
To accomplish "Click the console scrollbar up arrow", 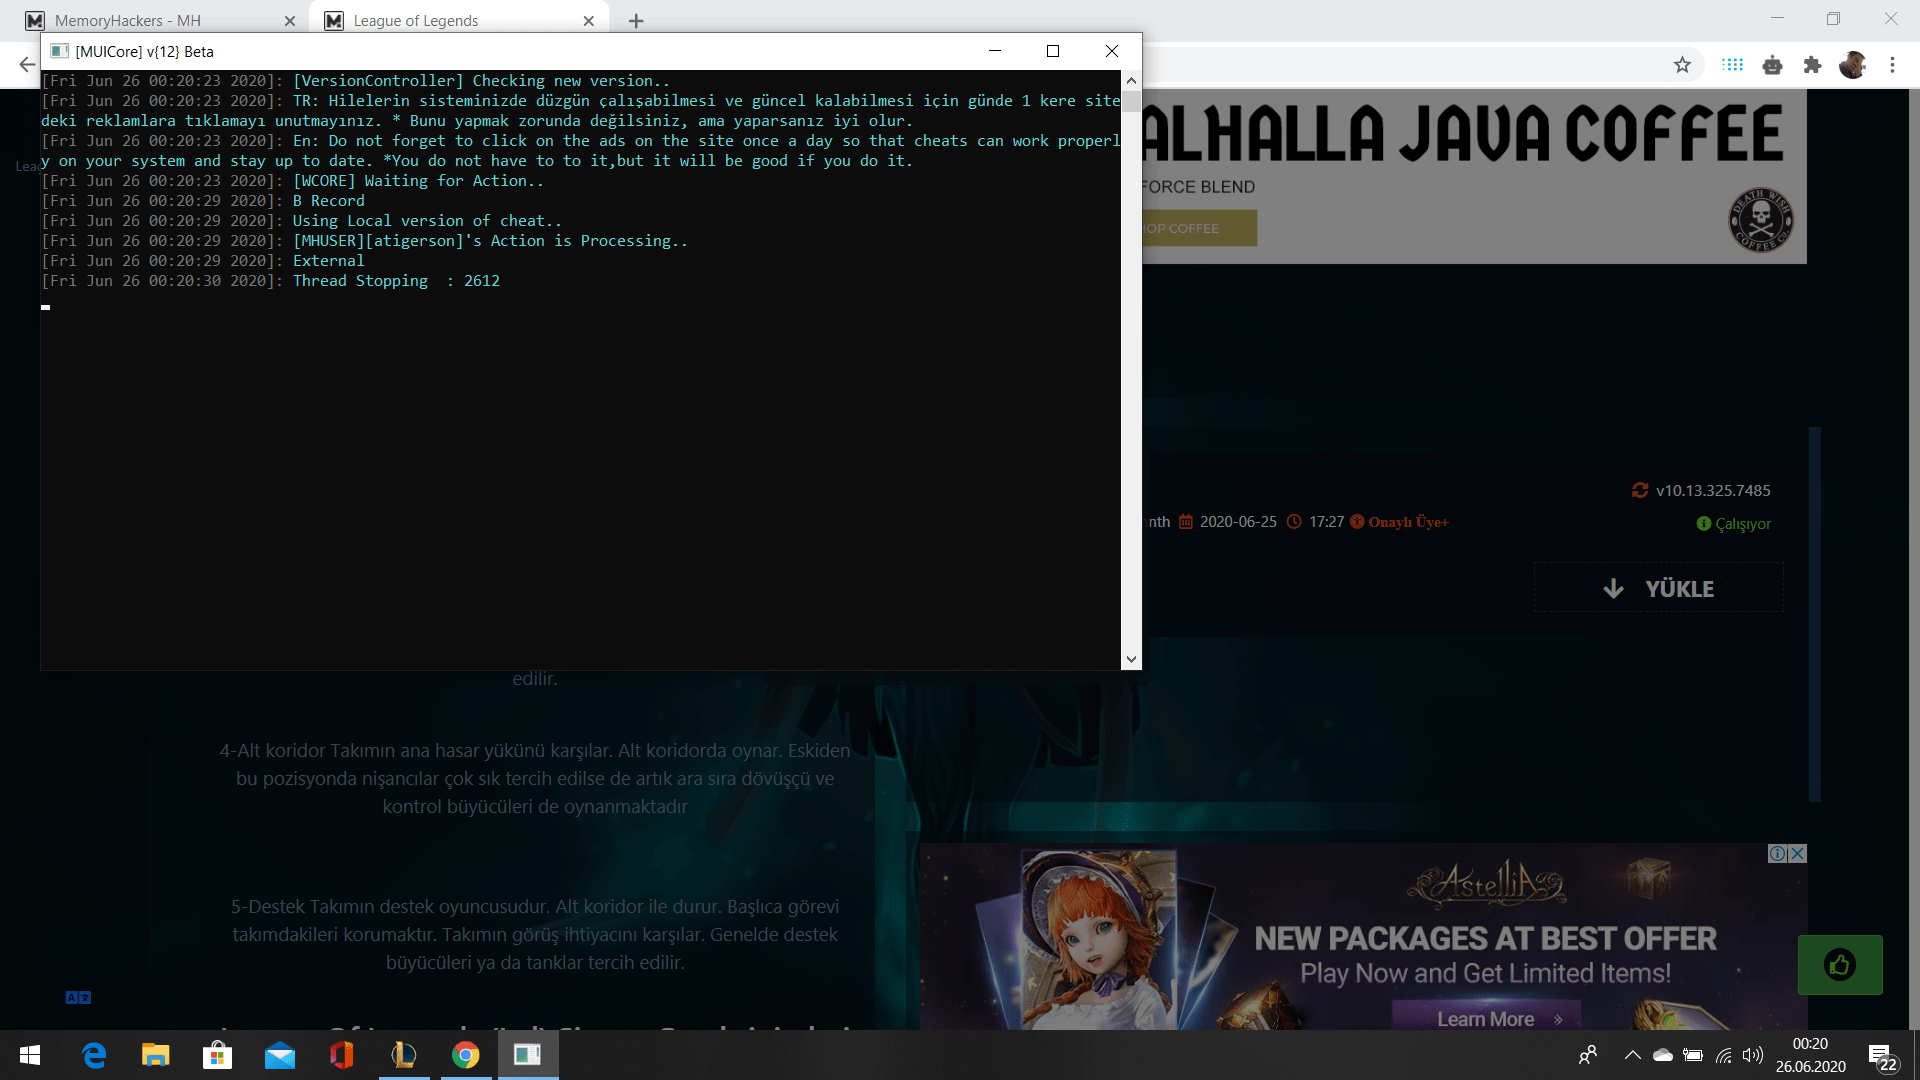I will (1131, 80).
